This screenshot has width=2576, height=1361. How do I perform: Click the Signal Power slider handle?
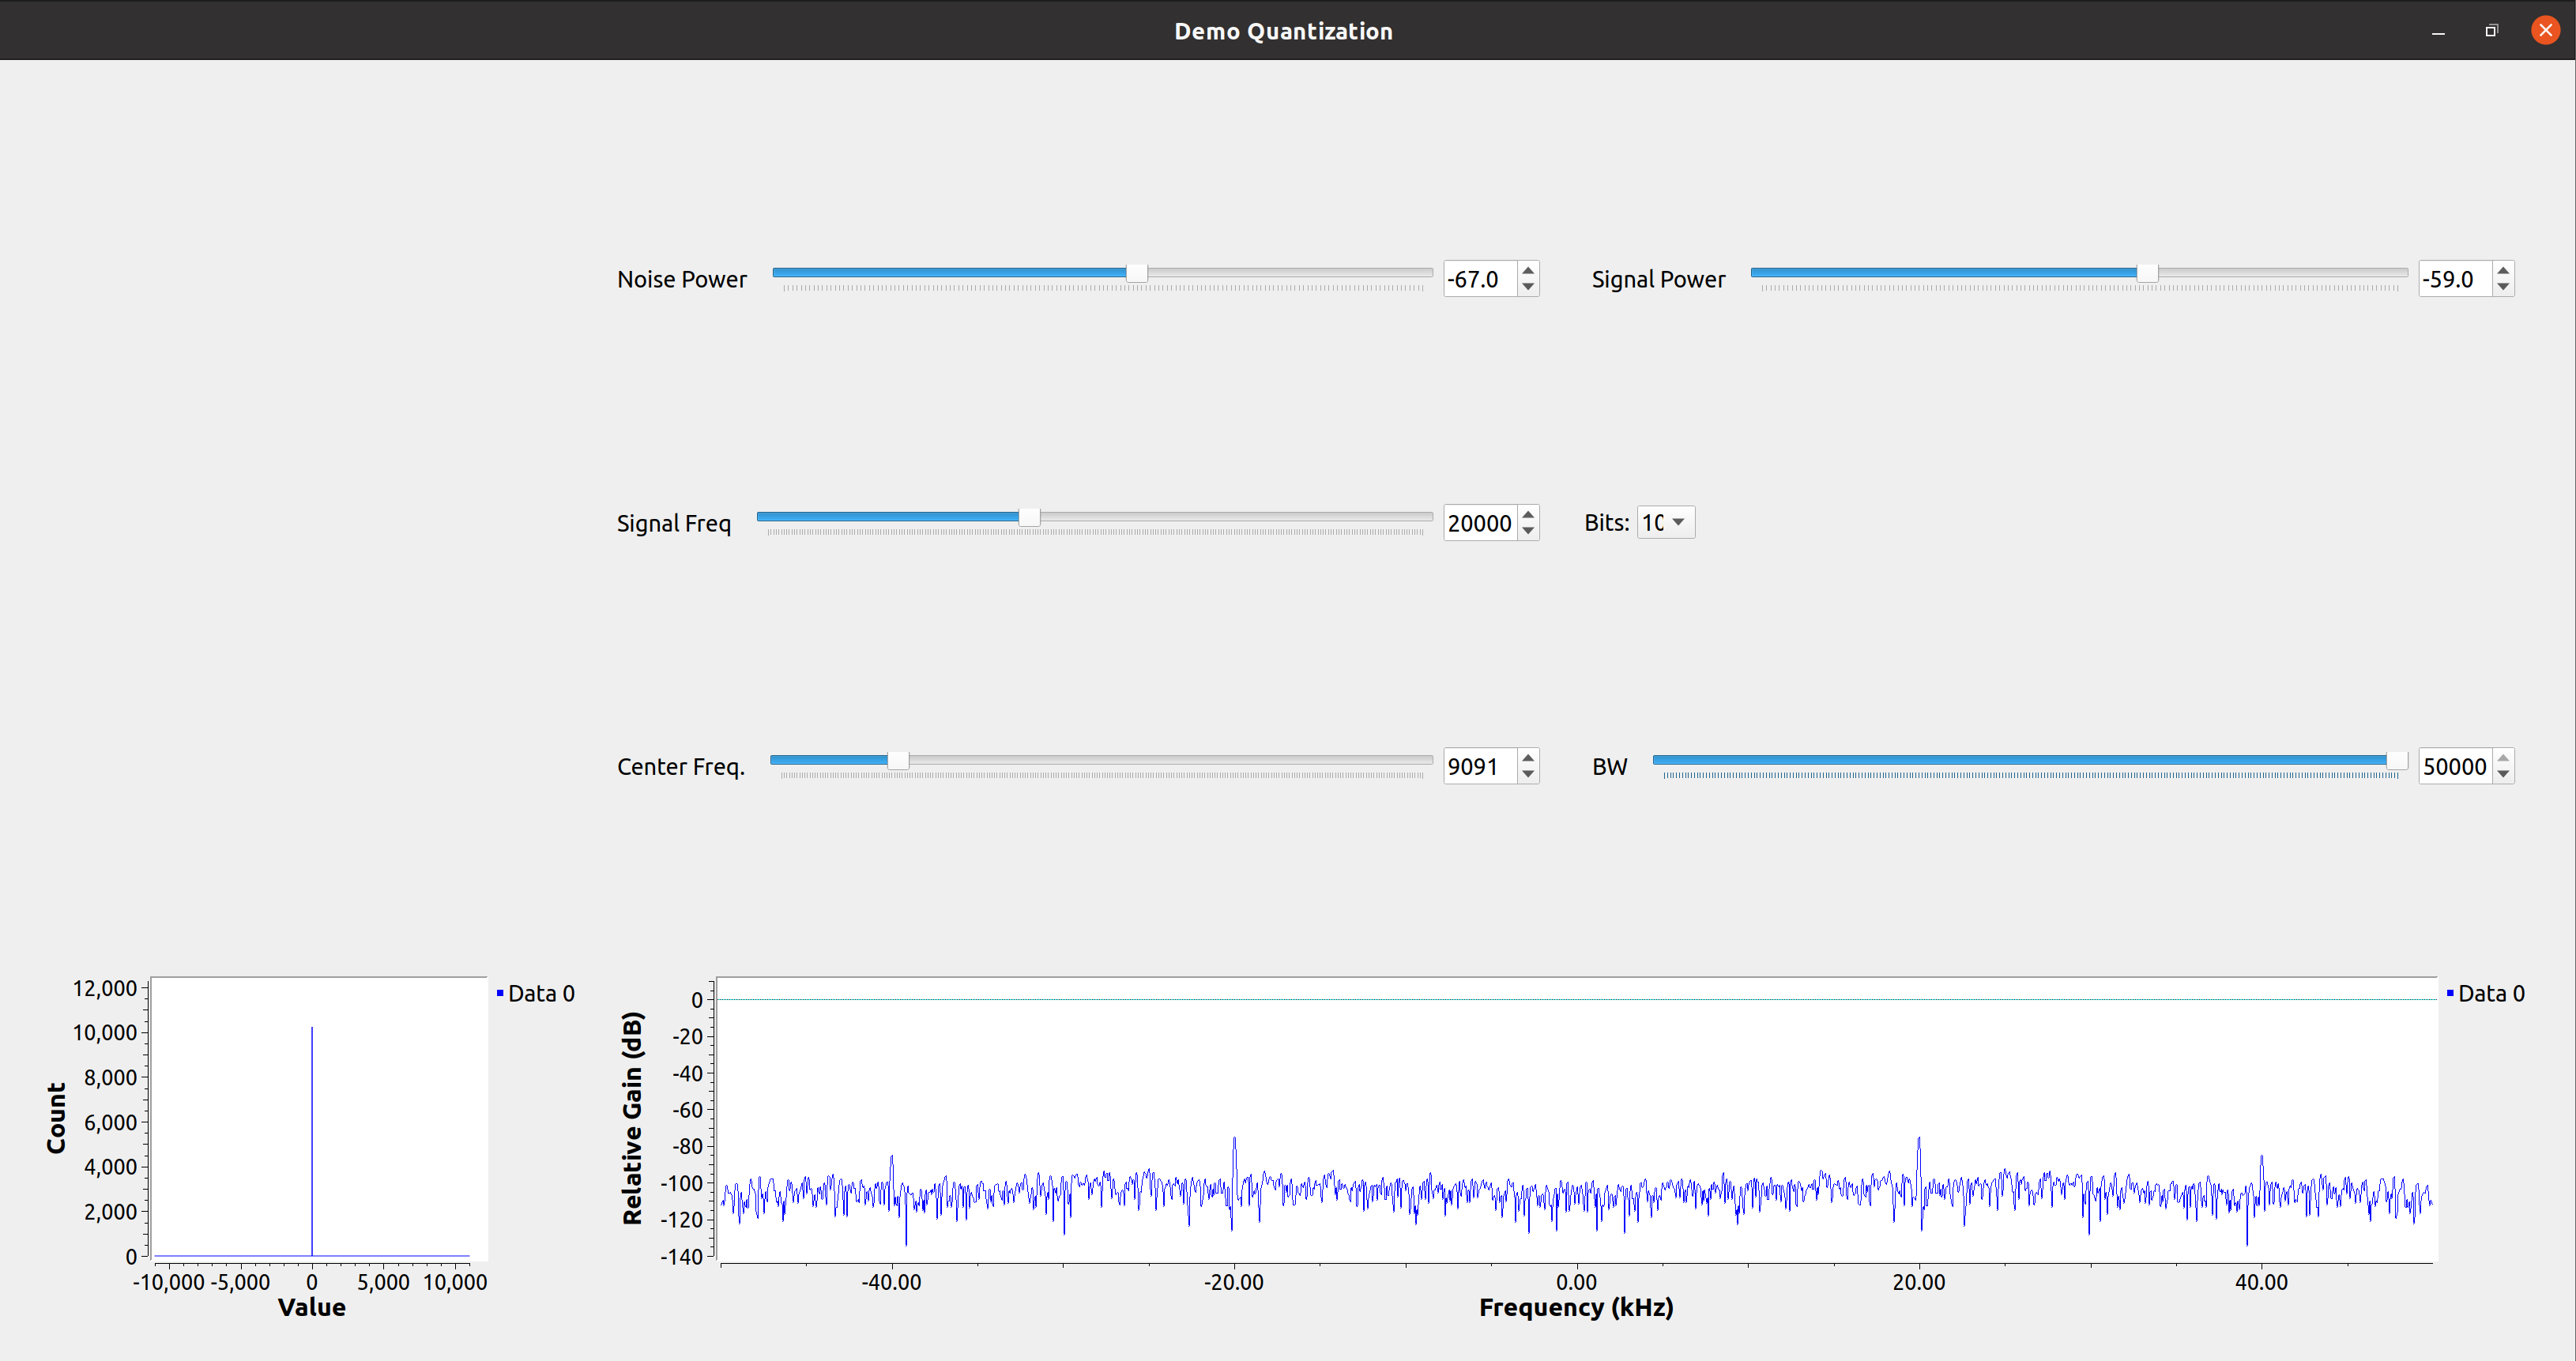point(2147,273)
